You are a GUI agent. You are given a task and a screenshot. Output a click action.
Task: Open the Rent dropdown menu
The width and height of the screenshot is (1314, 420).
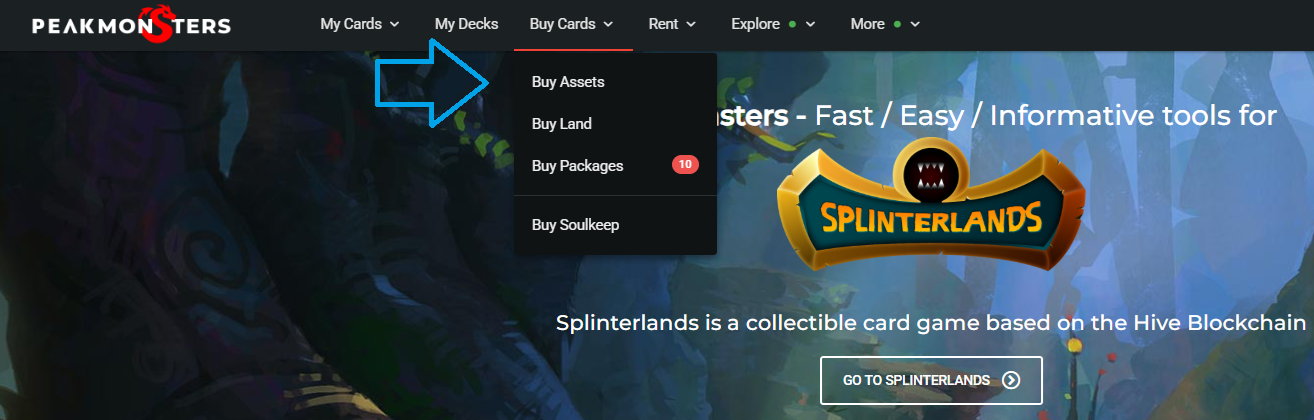(x=672, y=24)
